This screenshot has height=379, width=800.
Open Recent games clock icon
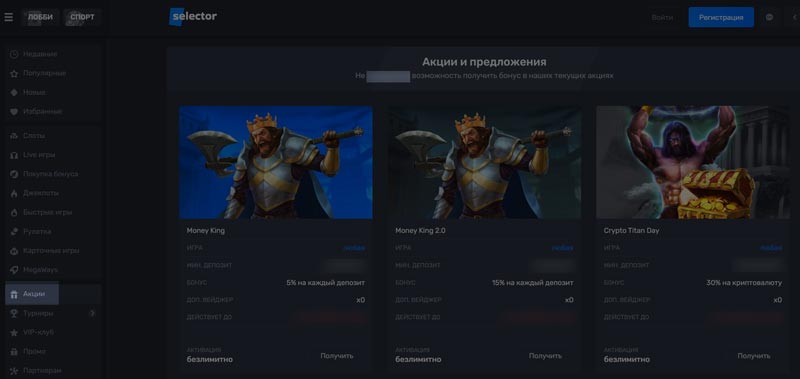pyautogui.click(x=14, y=54)
